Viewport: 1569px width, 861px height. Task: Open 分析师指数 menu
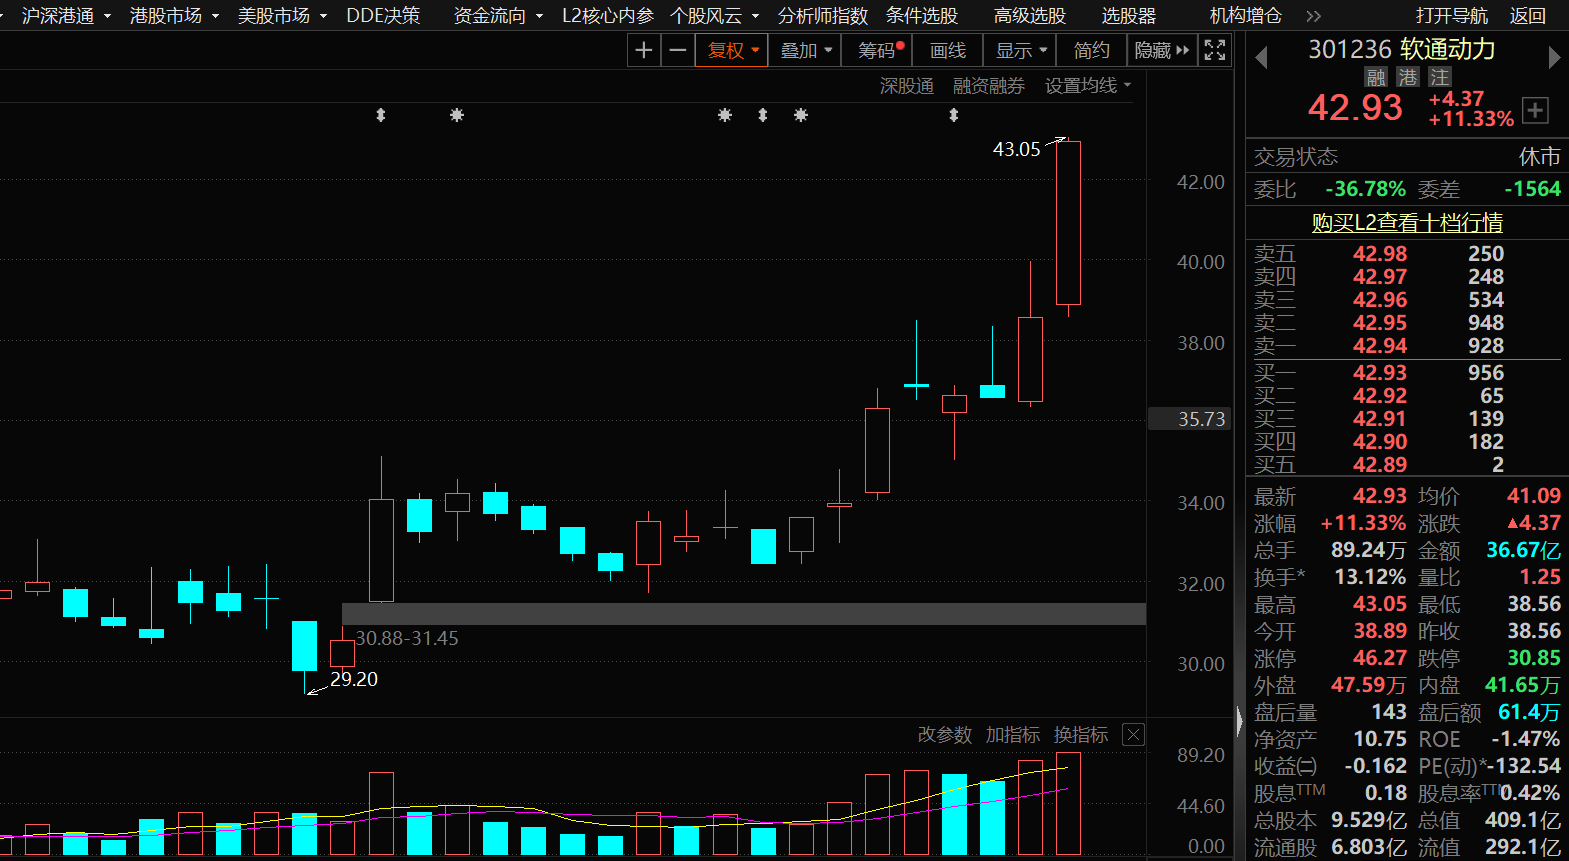822,16
